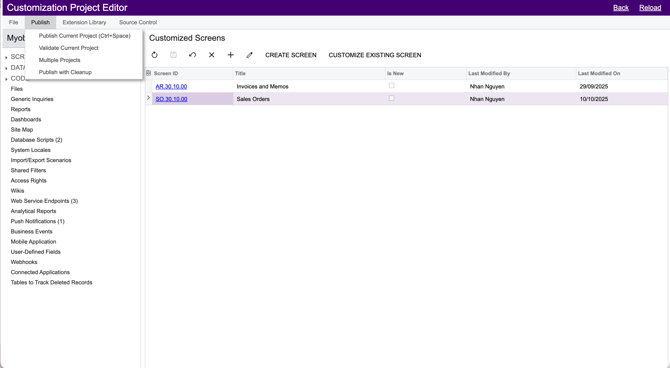
Task: Select Web Service Endpoints (3) item
Action: [x=44, y=201]
